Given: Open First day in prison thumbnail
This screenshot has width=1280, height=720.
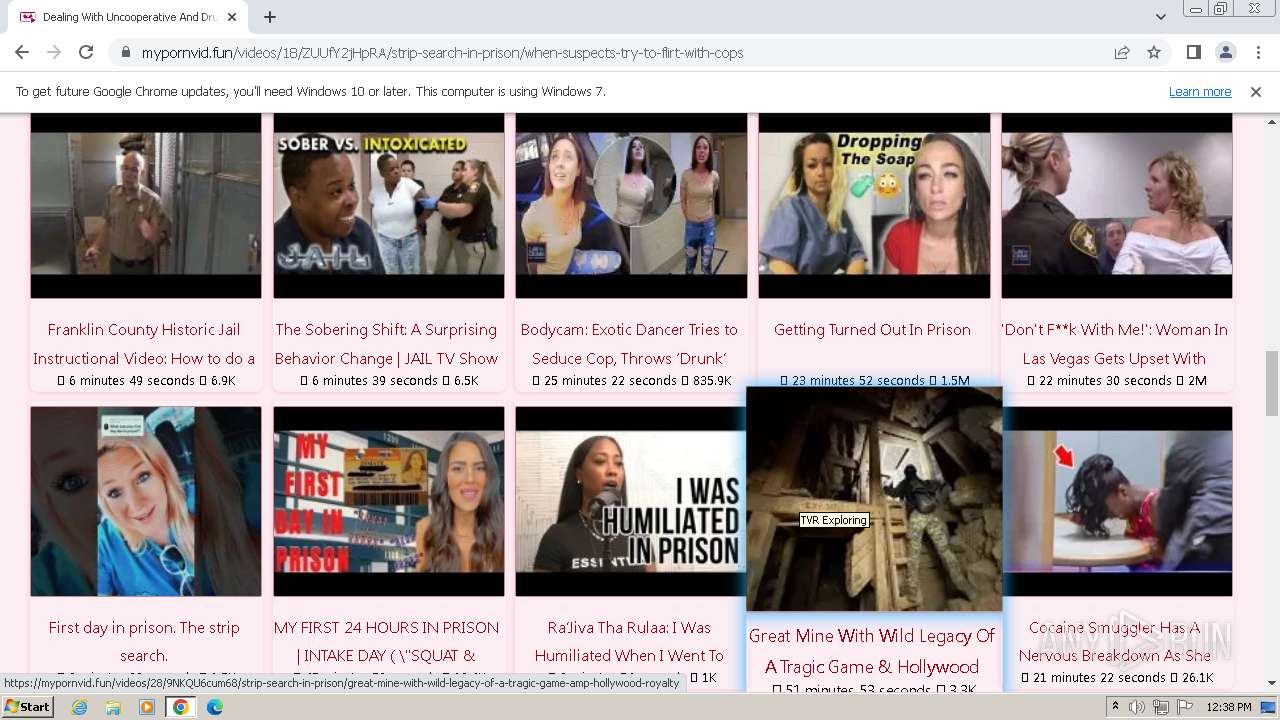Looking at the screenshot, I should point(146,501).
